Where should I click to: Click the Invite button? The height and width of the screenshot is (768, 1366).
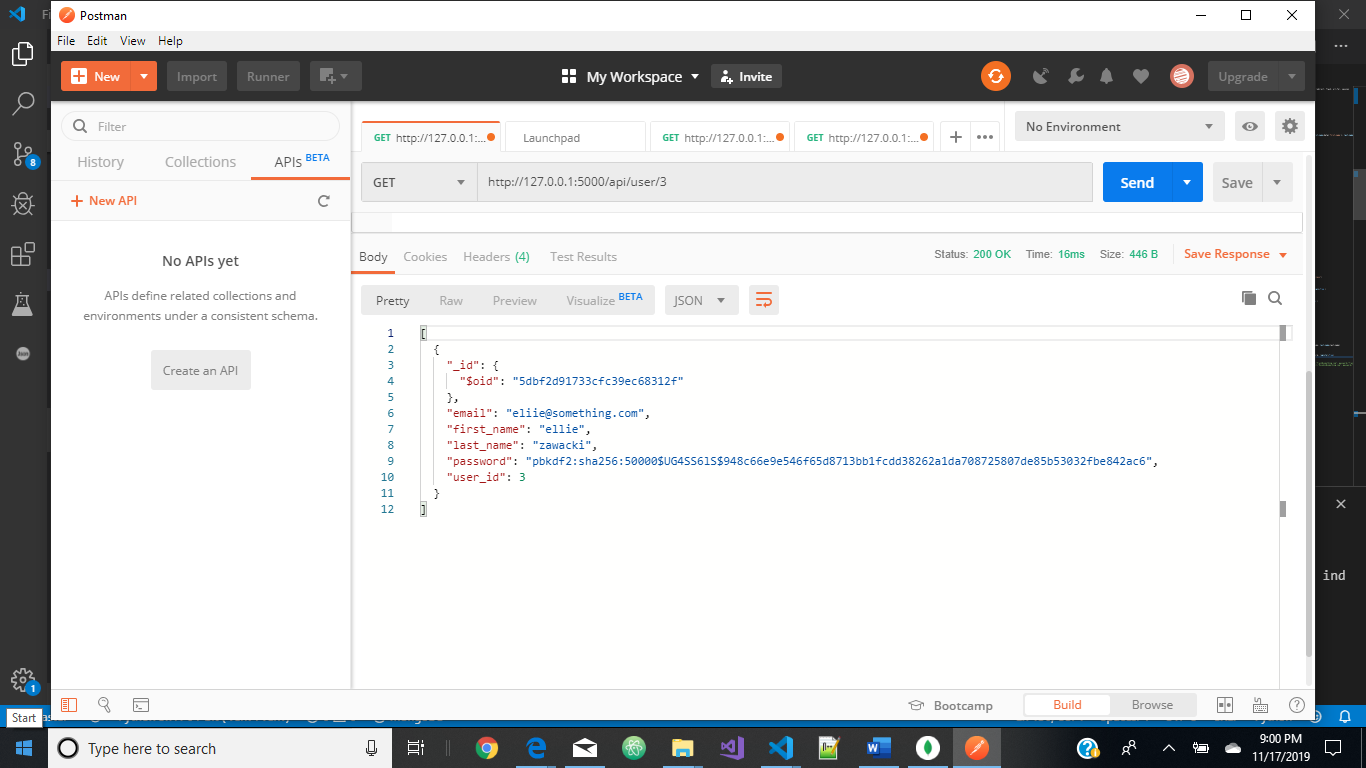(x=746, y=76)
